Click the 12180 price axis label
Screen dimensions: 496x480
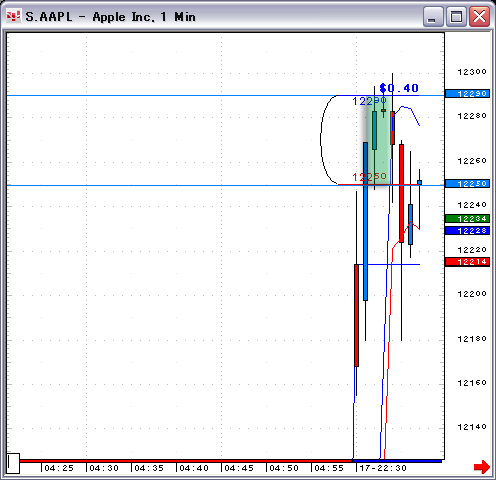click(x=472, y=339)
